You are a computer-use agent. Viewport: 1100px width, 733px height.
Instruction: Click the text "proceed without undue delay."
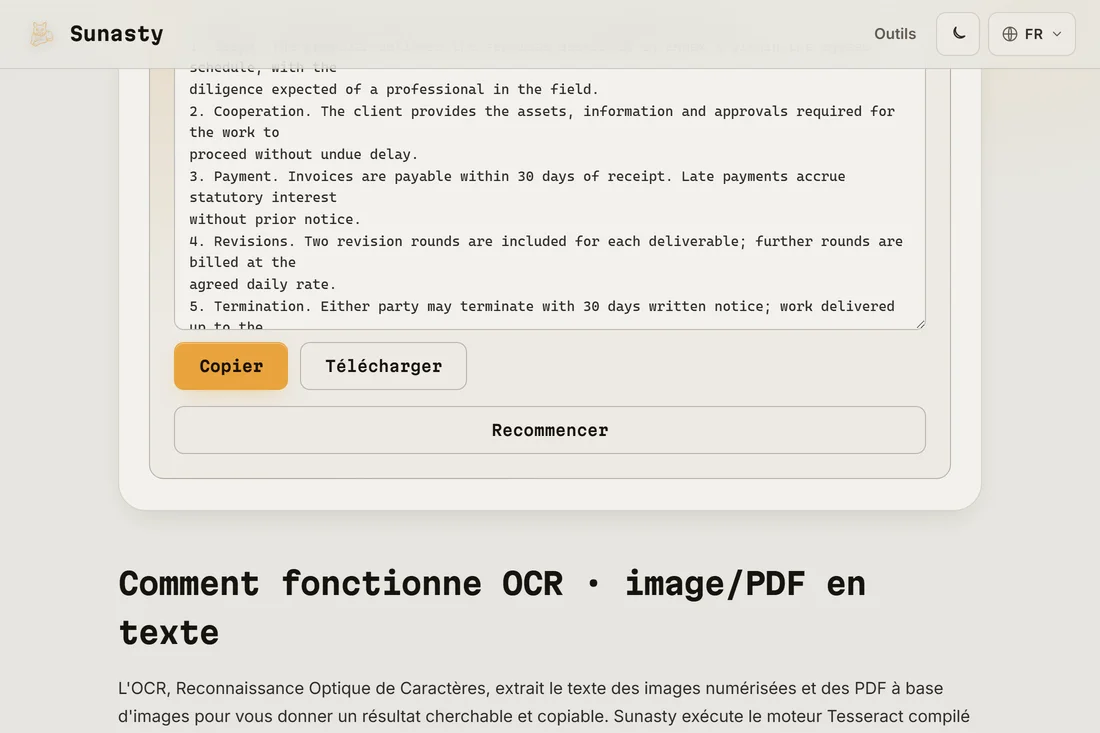pos(303,154)
